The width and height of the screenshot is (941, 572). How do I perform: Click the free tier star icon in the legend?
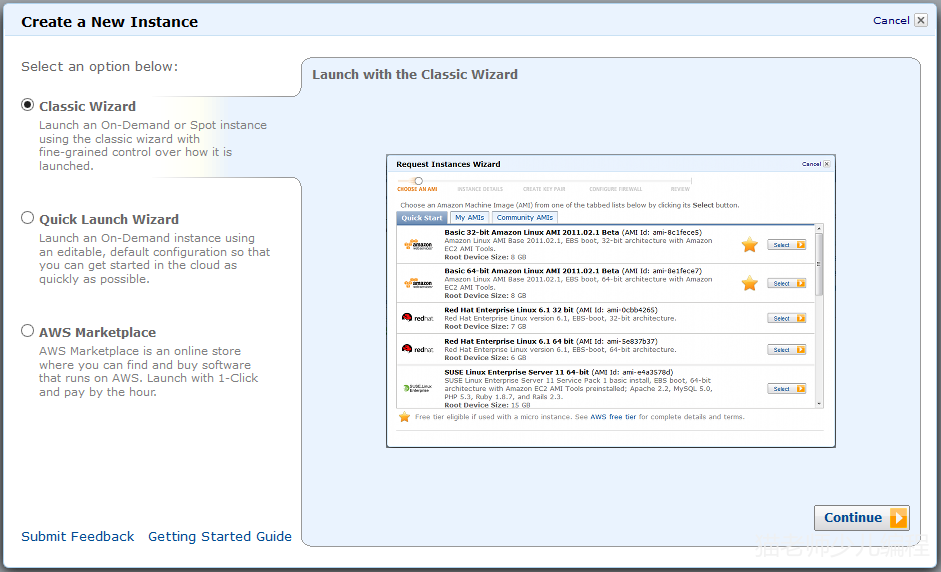[404, 417]
